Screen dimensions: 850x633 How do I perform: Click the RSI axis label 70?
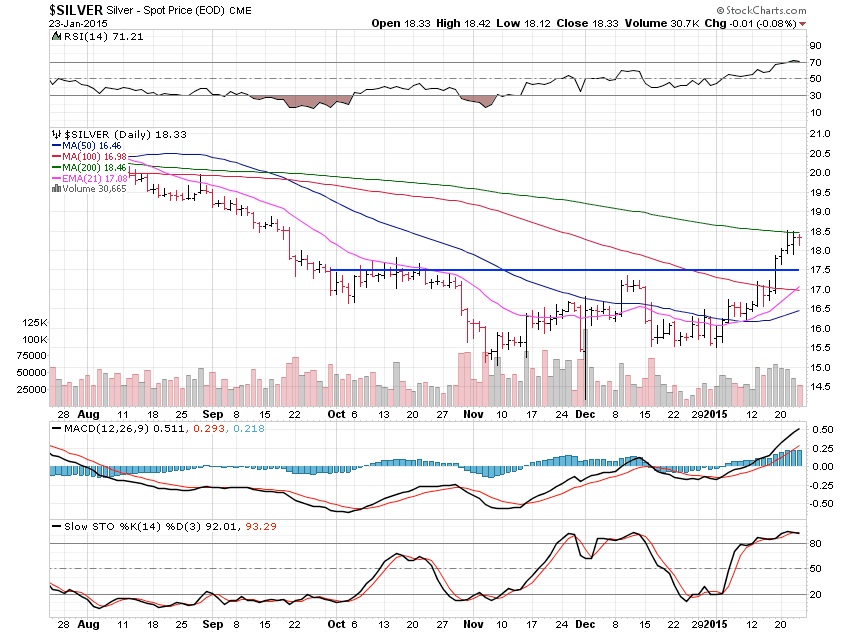point(816,62)
